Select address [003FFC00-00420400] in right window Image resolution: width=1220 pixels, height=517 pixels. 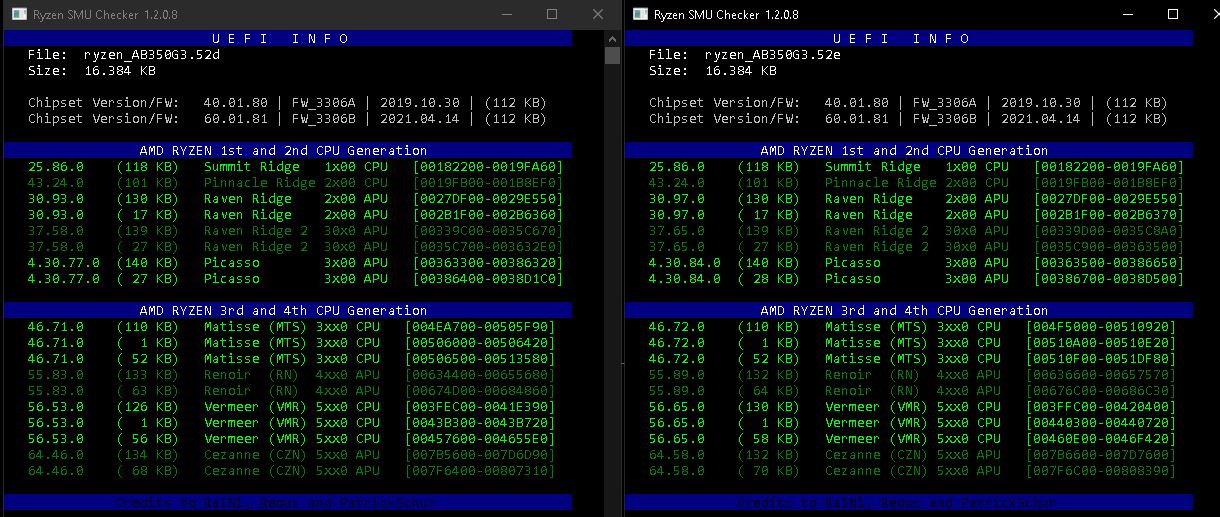click(1101, 407)
